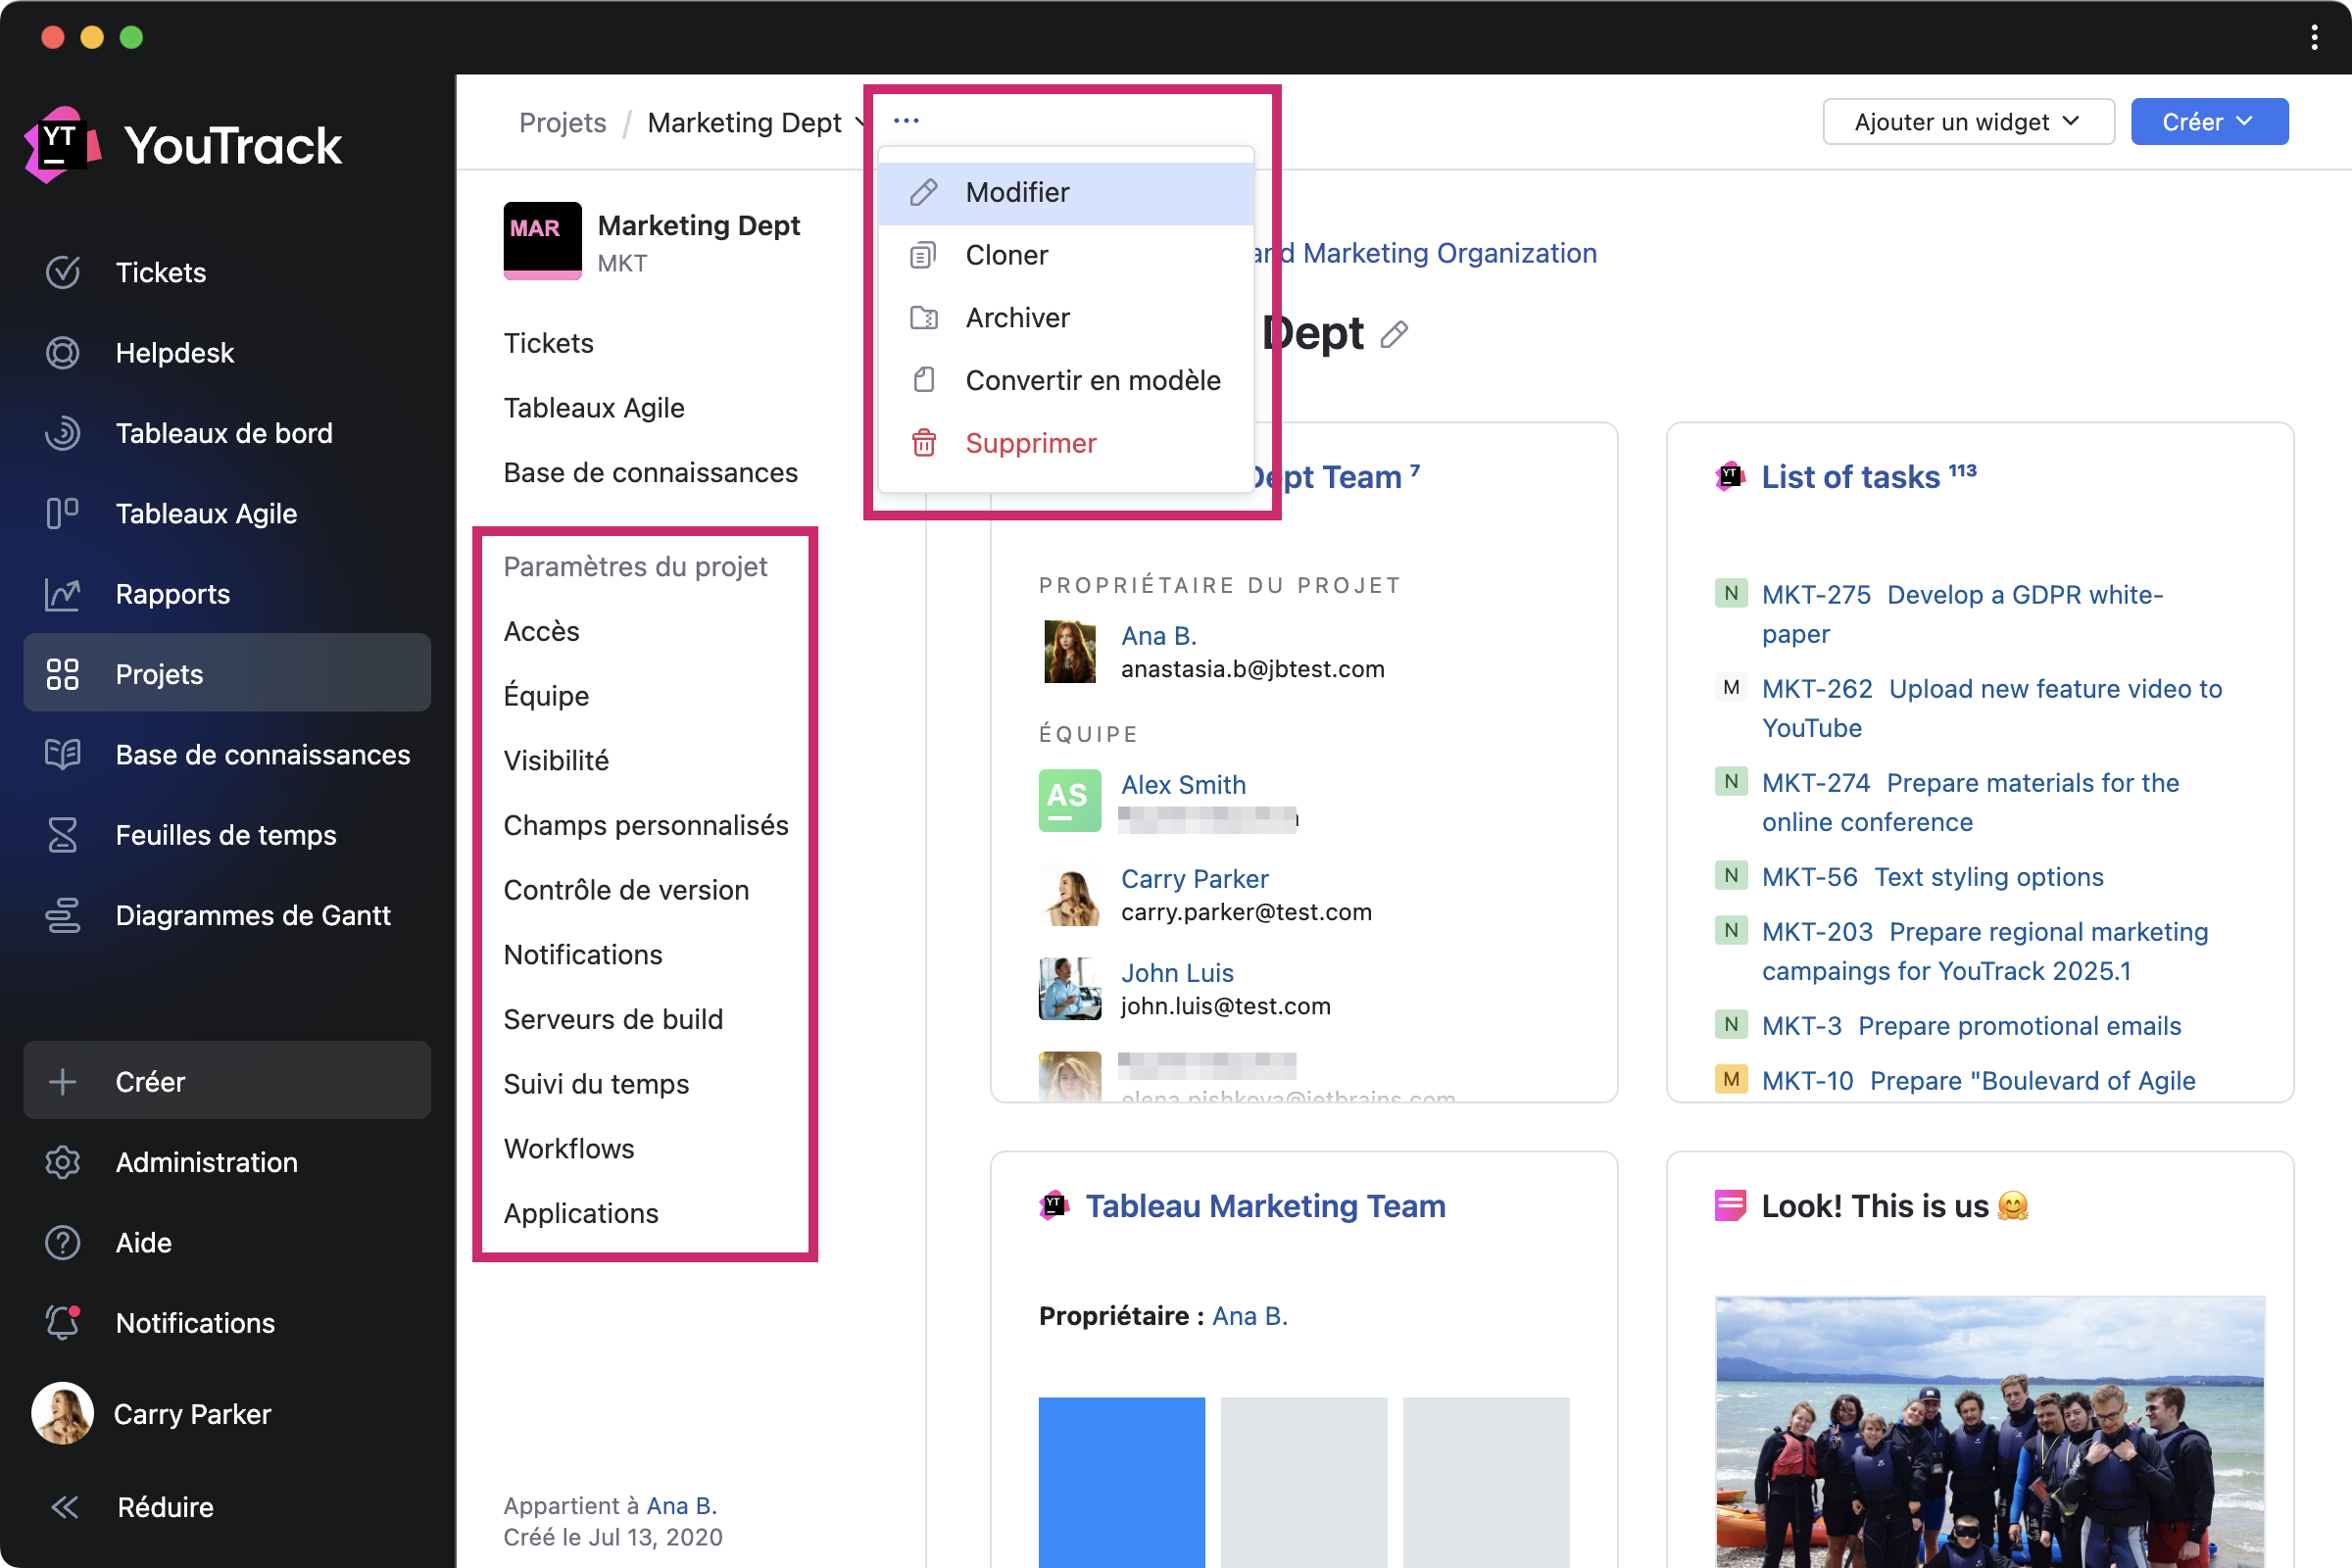The image size is (2352, 1568).
Task: Click the MAR project avatar
Action: pos(542,241)
